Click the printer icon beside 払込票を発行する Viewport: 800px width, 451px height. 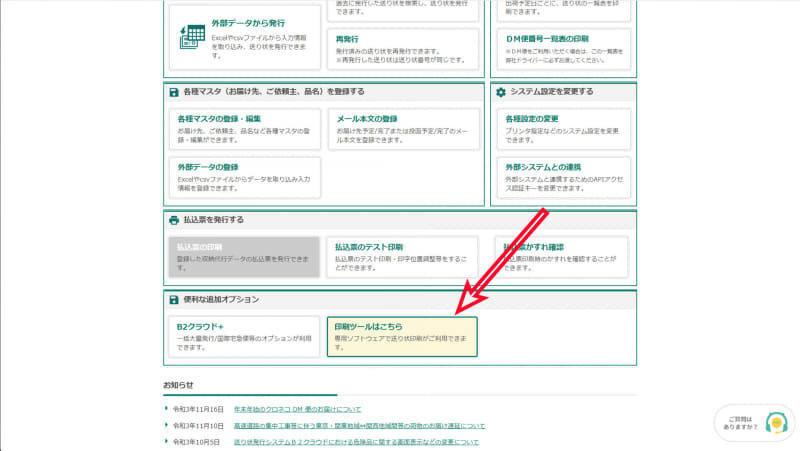tap(174, 220)
